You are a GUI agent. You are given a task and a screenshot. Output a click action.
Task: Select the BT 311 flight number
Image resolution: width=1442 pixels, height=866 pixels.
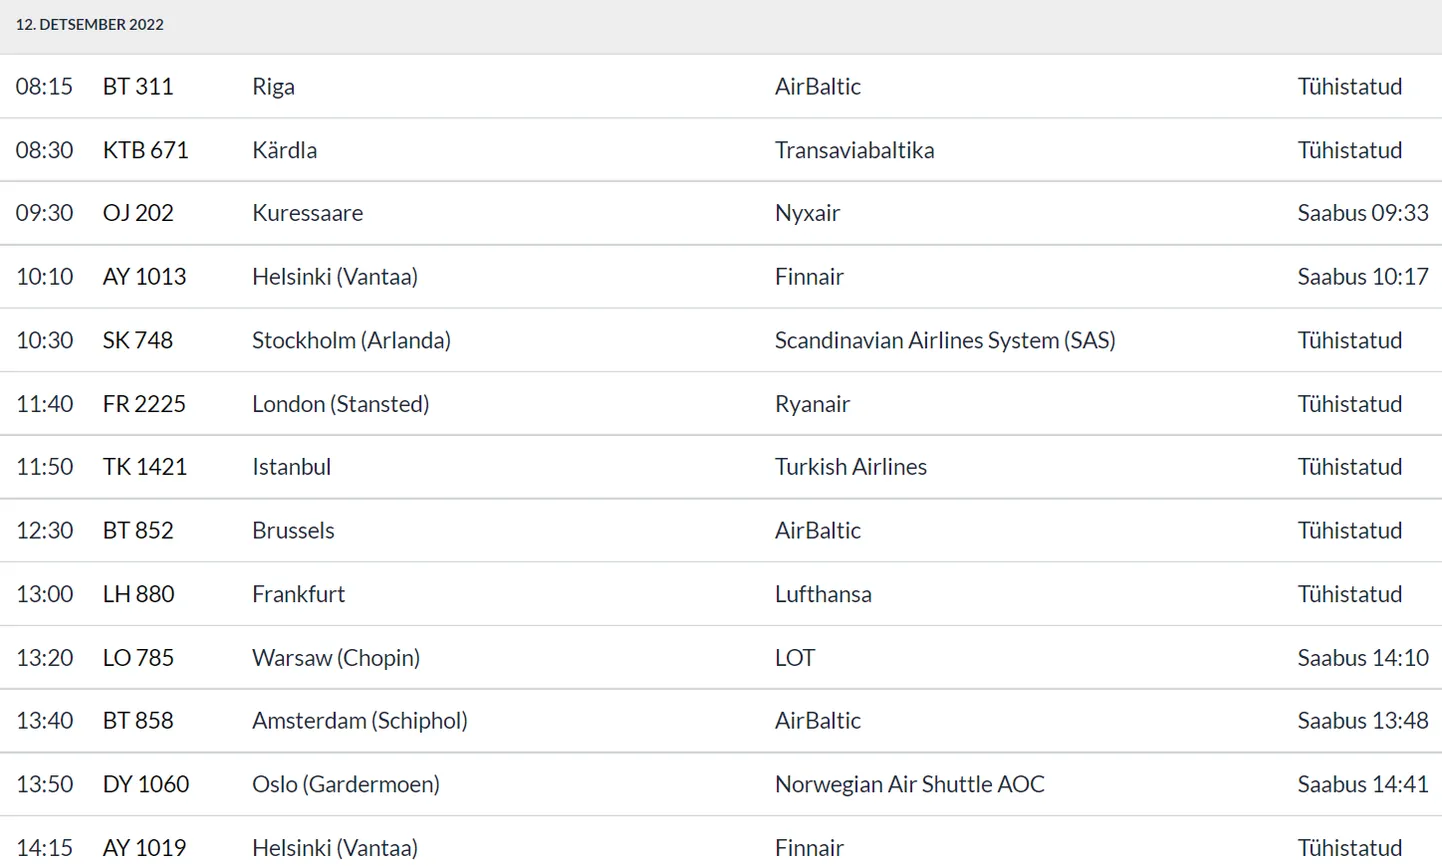tap(138, 87)
